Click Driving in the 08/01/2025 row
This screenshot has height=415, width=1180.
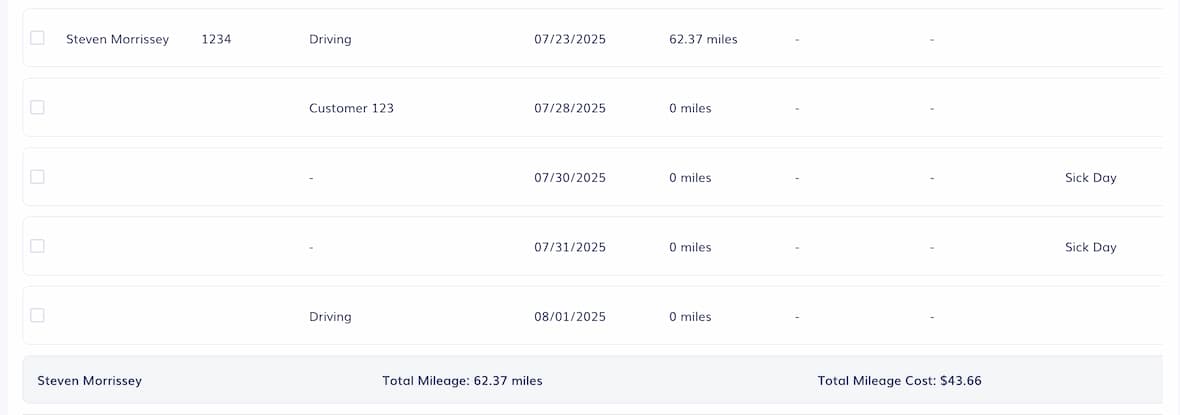pos(330,316)
